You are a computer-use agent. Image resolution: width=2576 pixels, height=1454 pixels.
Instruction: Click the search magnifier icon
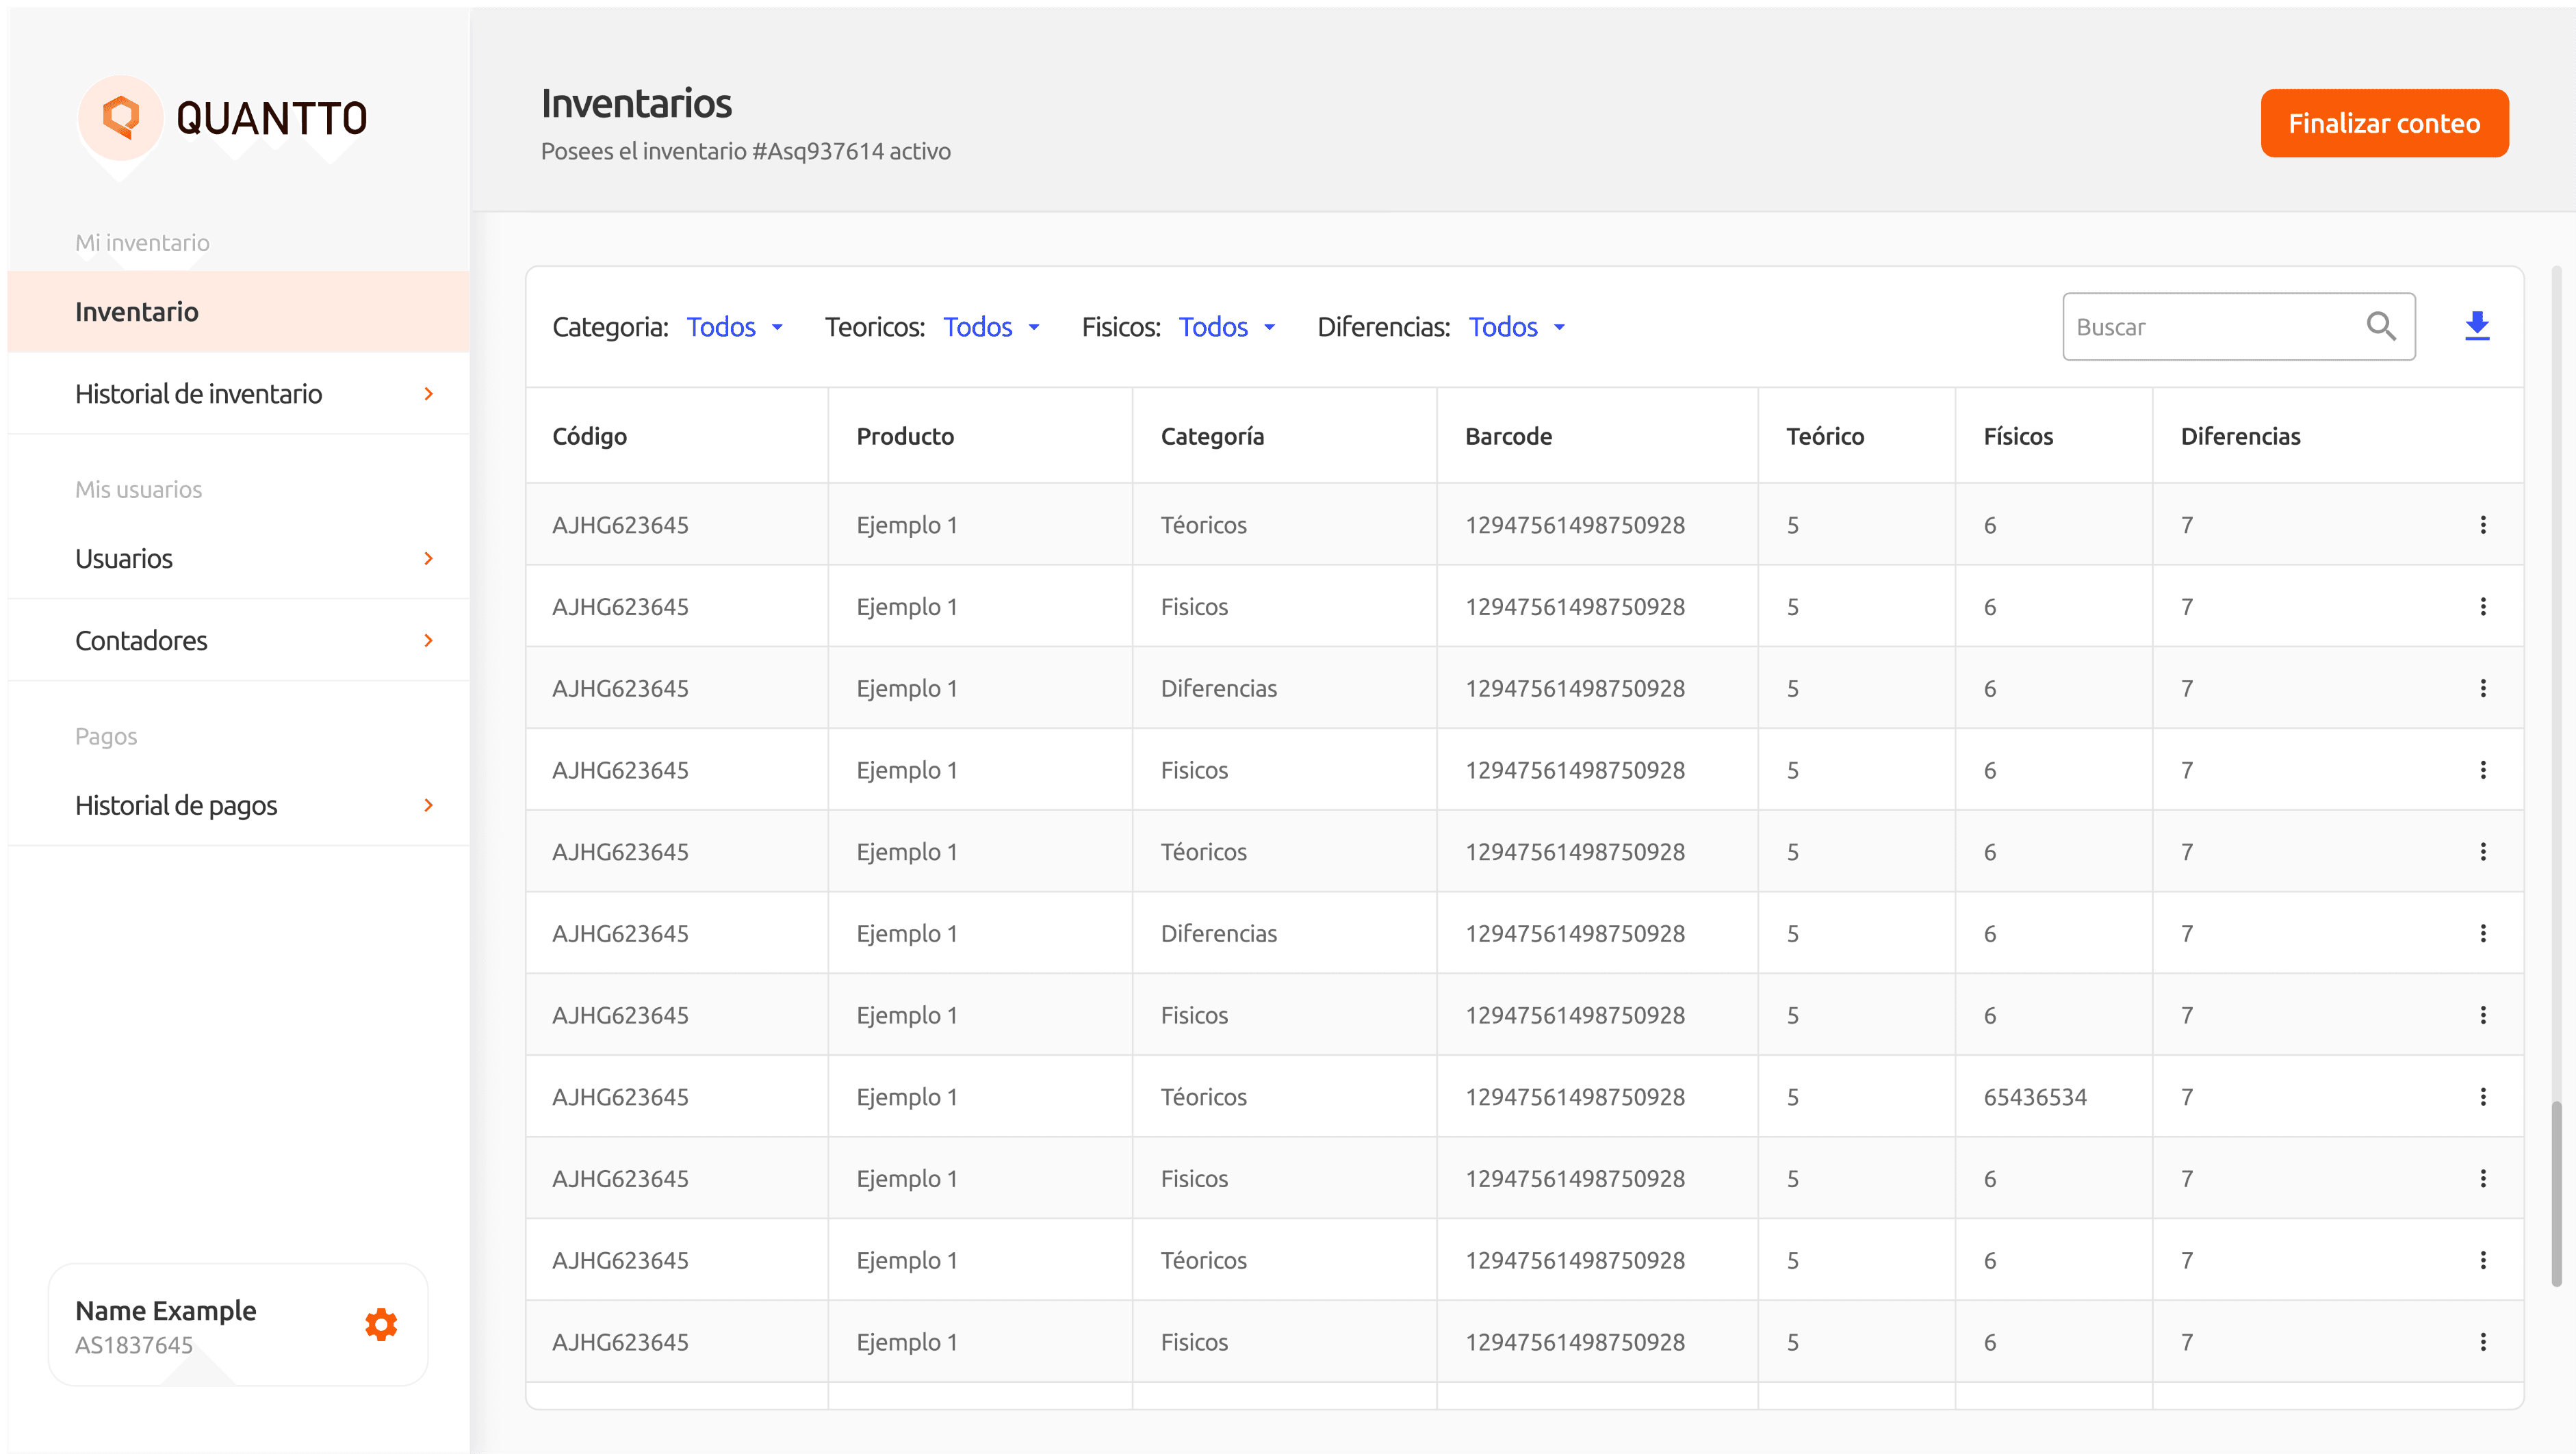(2381, 326)
